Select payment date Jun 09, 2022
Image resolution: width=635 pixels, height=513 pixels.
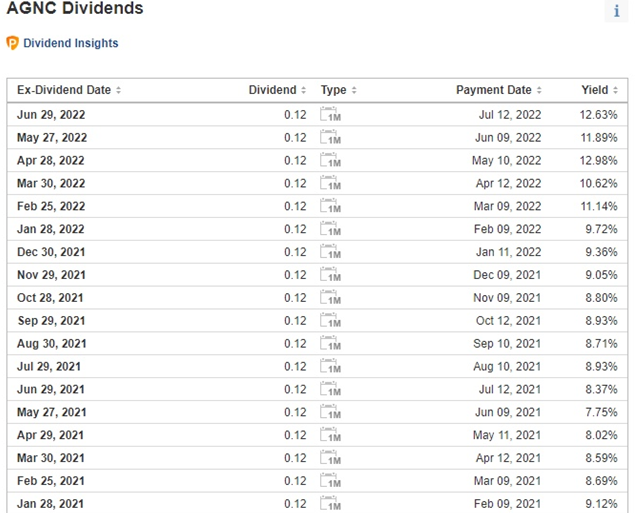point(508,138)
